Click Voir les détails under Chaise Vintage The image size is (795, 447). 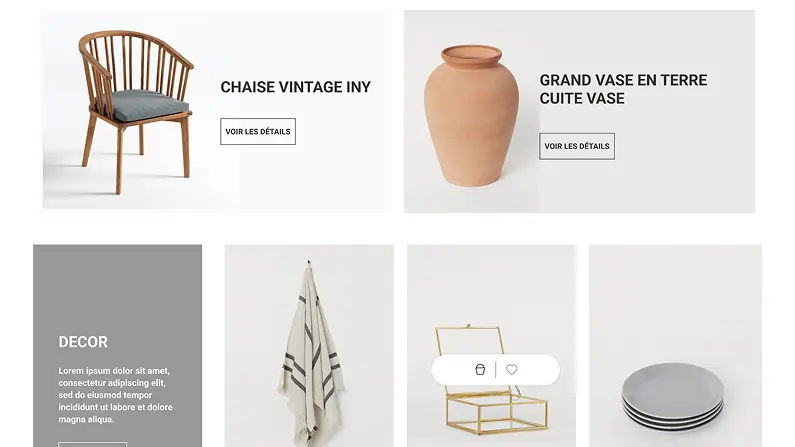pos(258,131)
